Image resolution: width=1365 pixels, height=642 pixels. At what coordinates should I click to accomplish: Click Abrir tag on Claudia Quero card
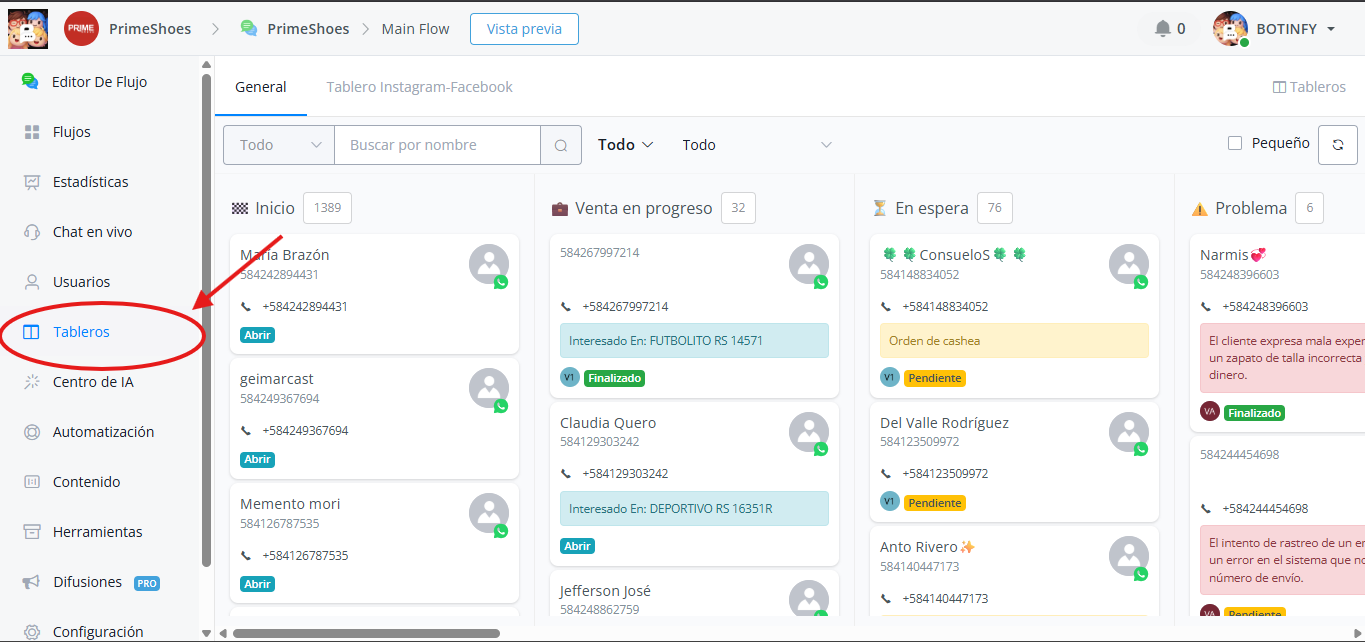(578, 546)
